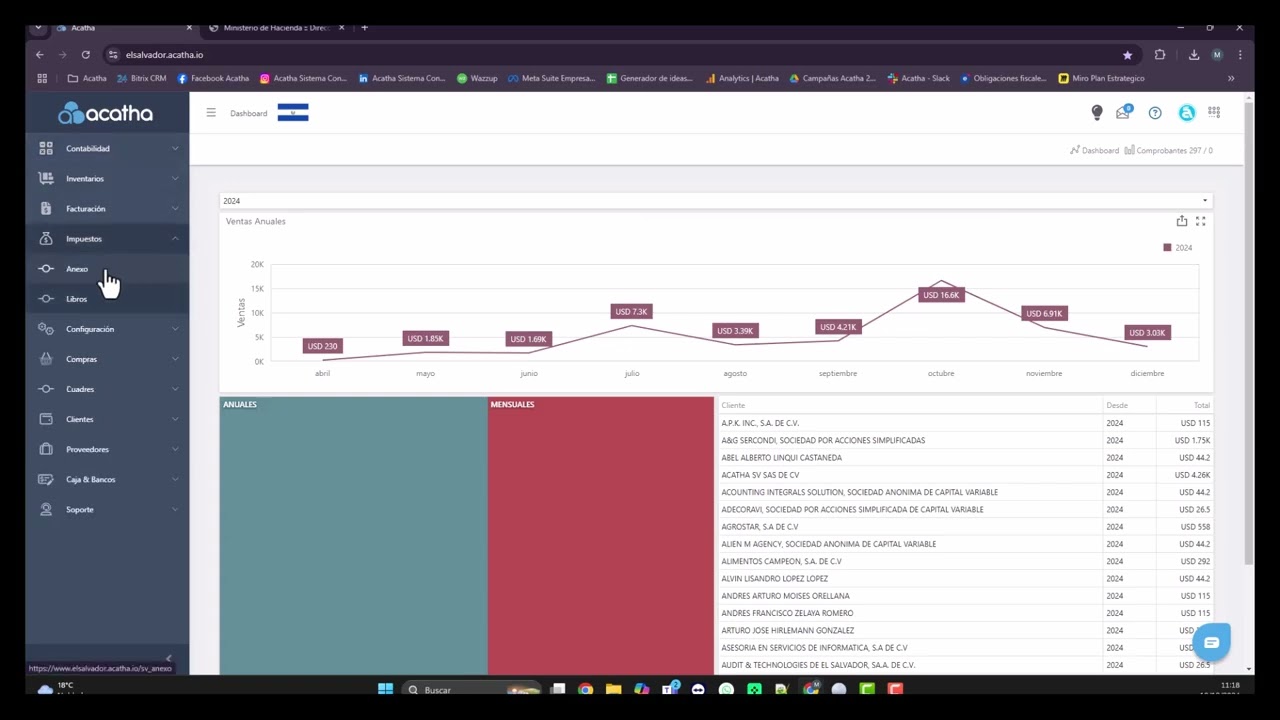Click the chart export icon
Viewport: 1280px width, 720px height.
coord(1182,221)
